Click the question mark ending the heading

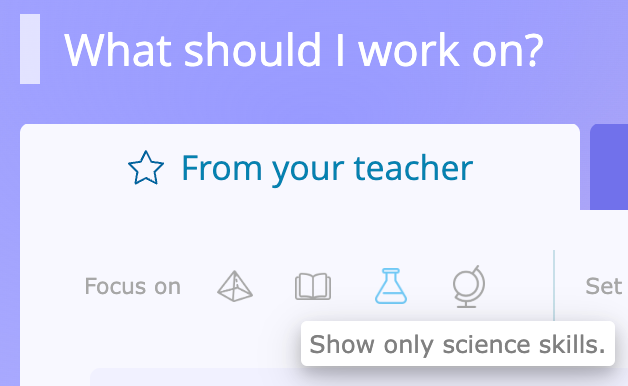click(534, 50)
